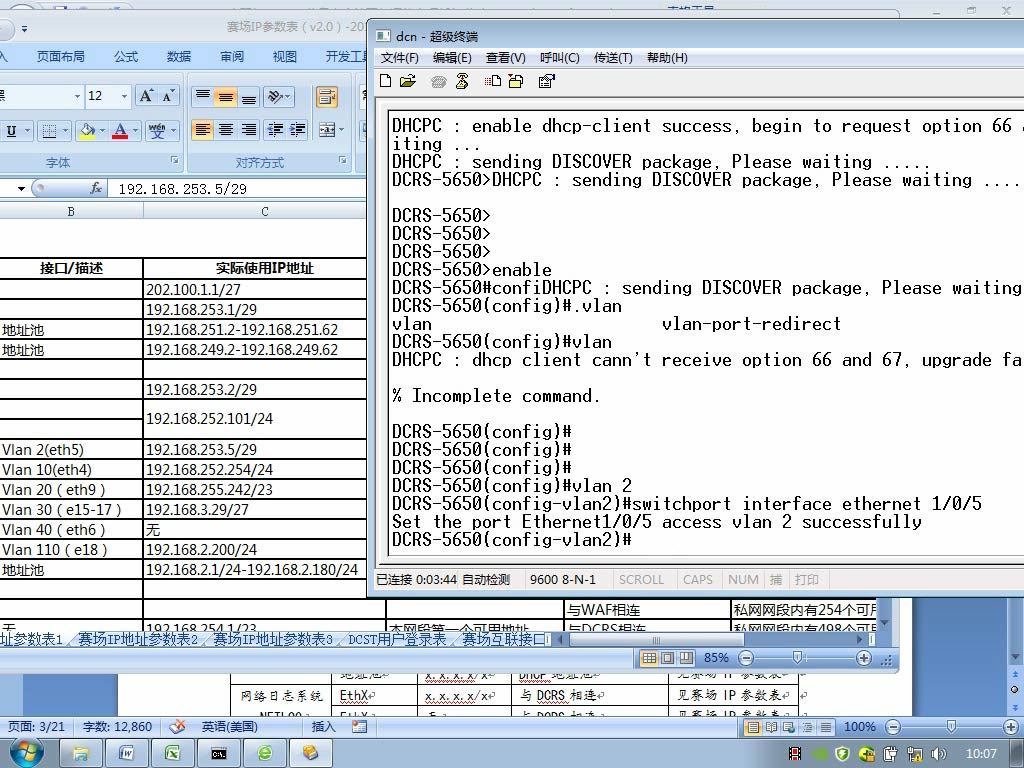Open 帮助(H) menu in HyperTerminal

pyautogui.click(x=667, y=57)
